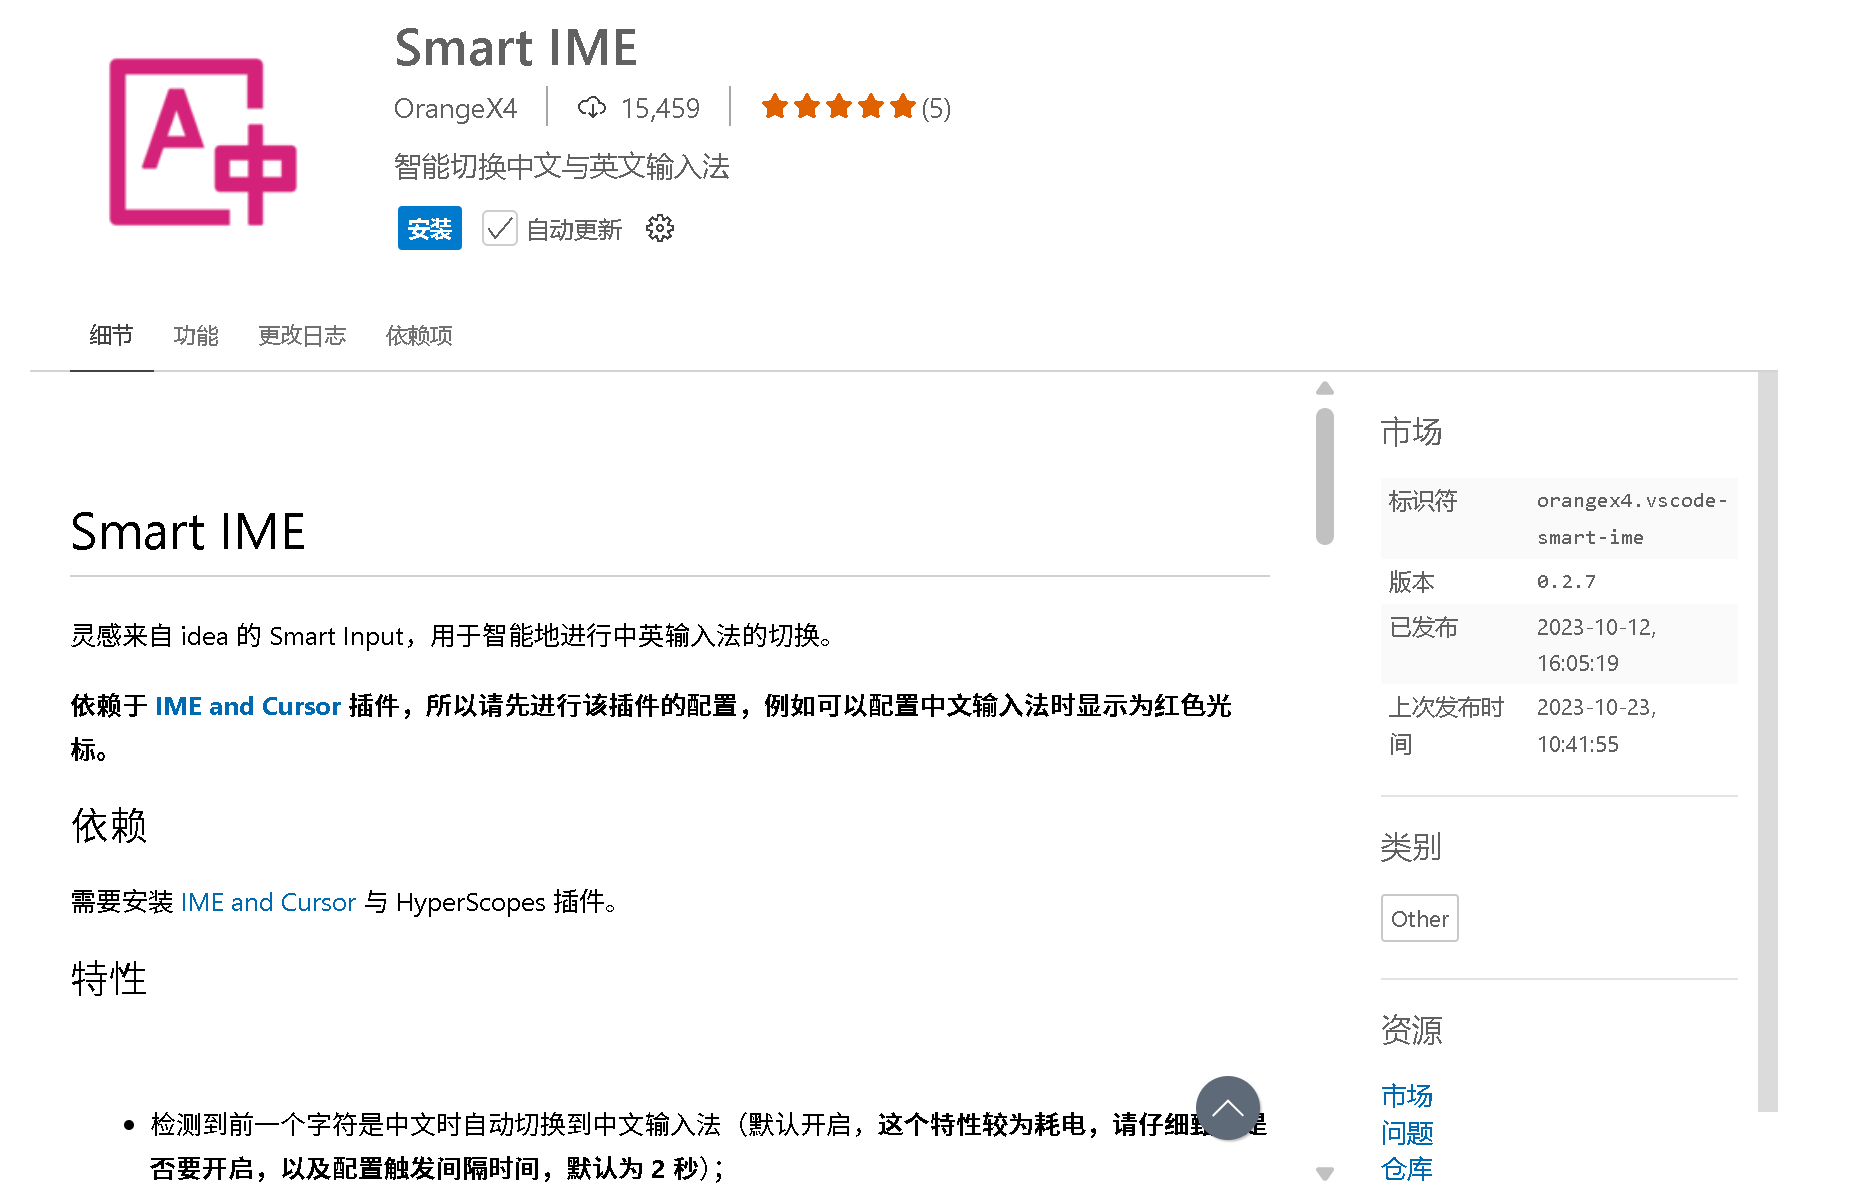The height and width of the screenshot is (1188, 1858).
Task: Install the Smart IME extension
Action: (430, 229)
